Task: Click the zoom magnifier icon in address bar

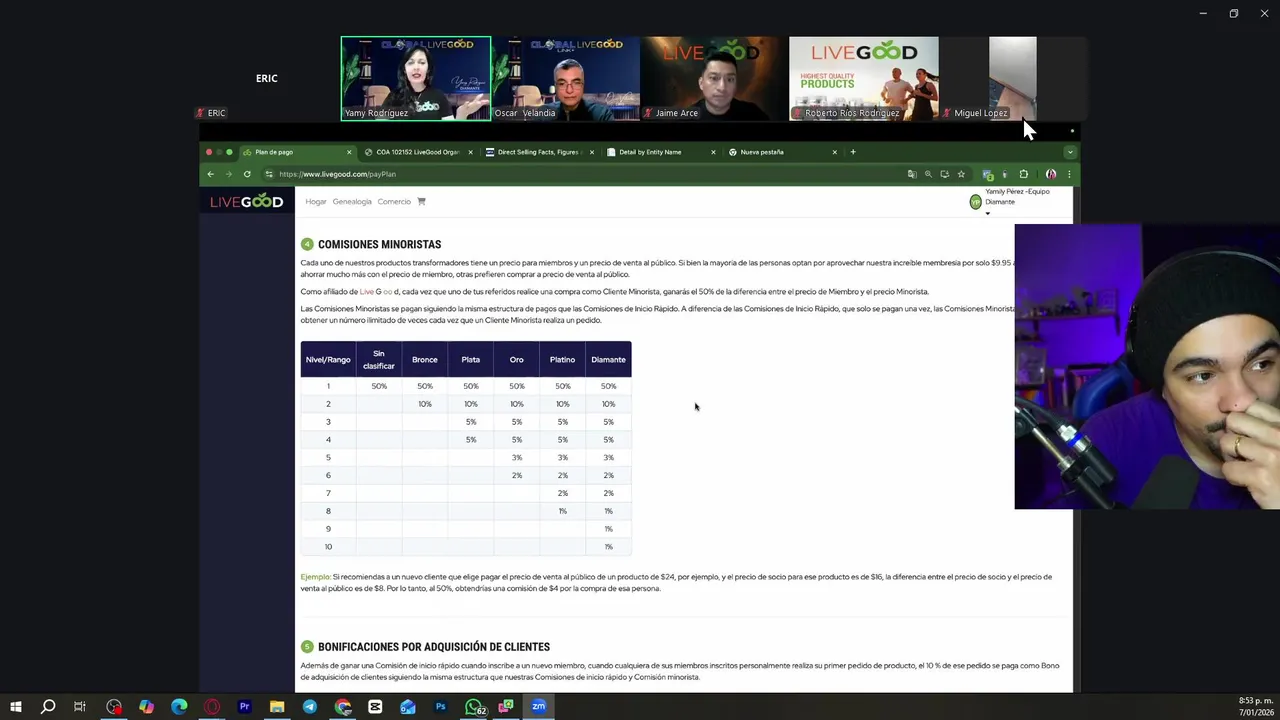Action: pos(928,174)
